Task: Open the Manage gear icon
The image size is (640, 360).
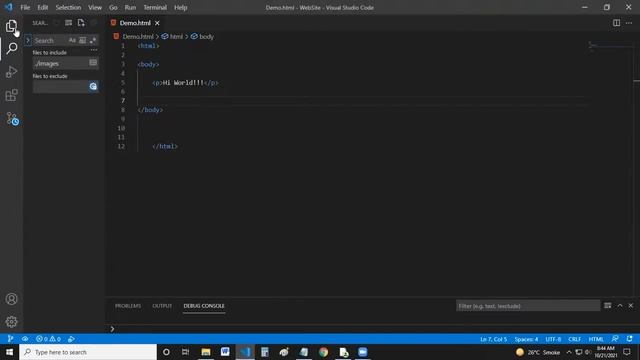Action: [11, 322]
